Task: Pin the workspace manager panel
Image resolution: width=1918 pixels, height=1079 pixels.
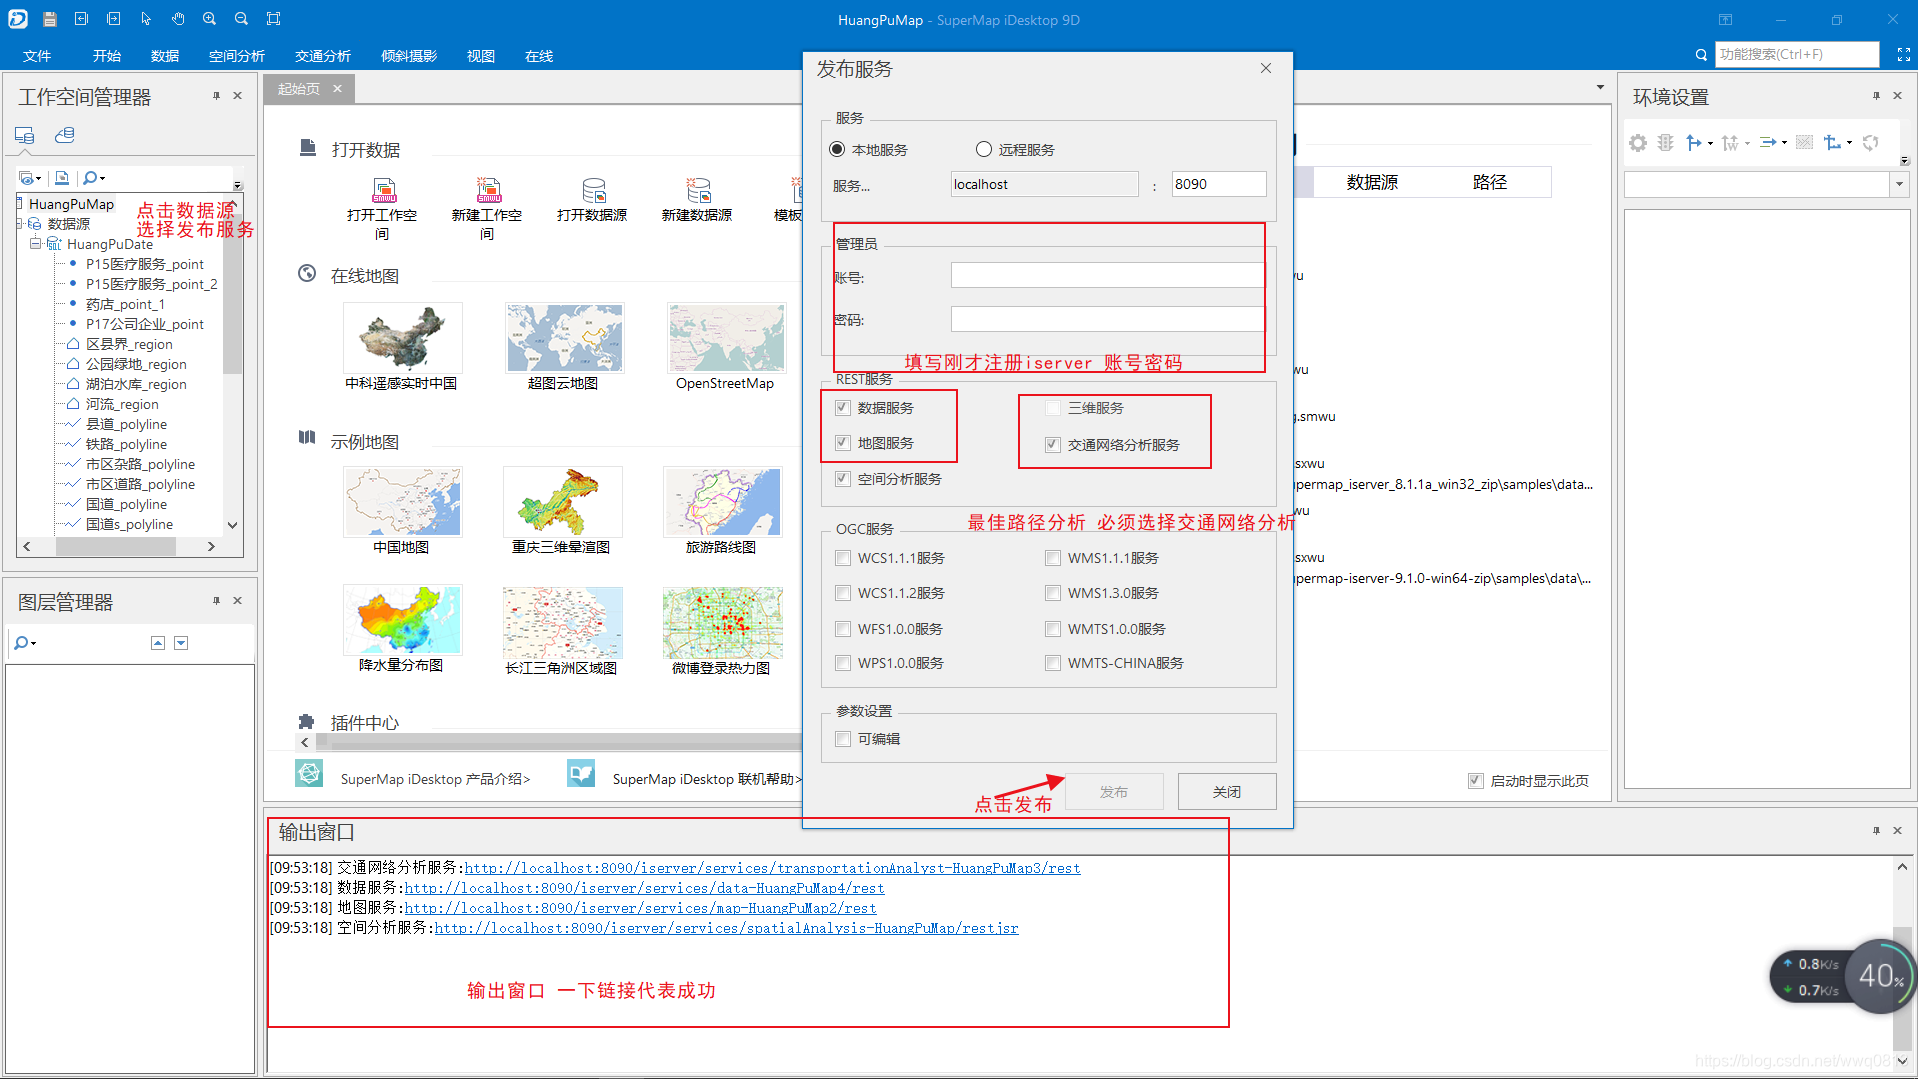Action: point(216,96)
